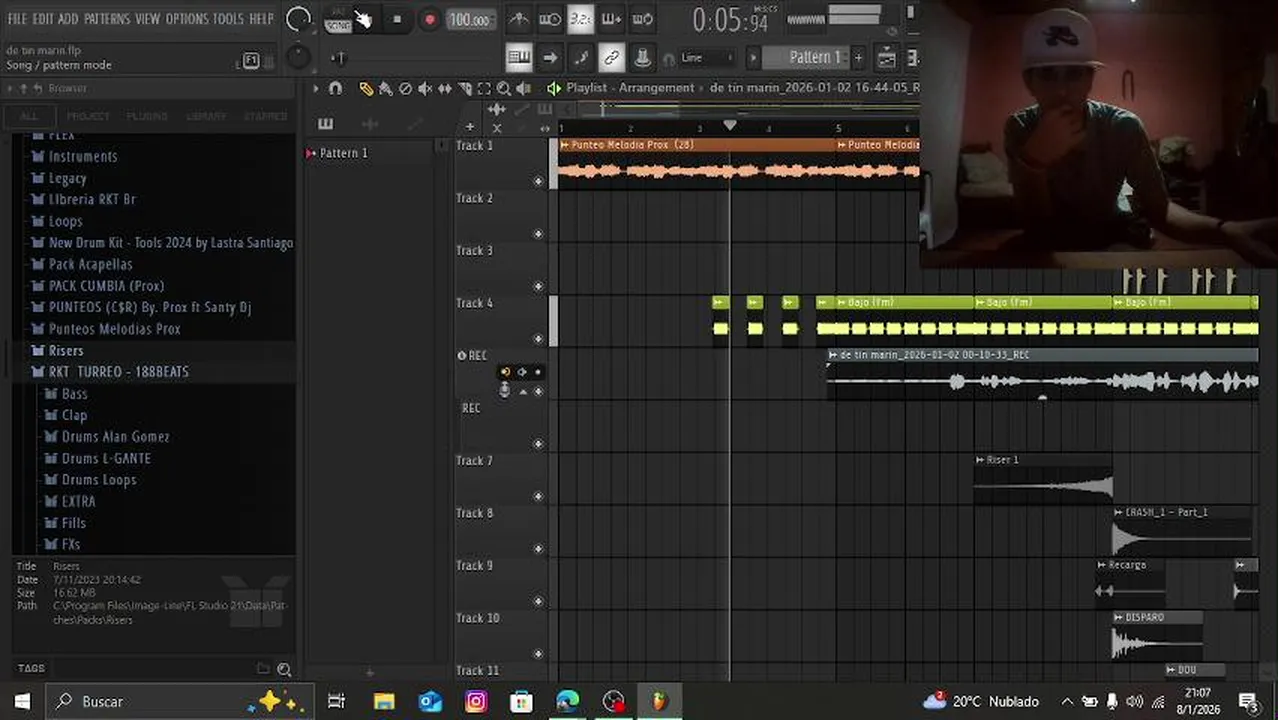Click the tempo value 100.000
1278x720 pixels.
click(469, 20)
